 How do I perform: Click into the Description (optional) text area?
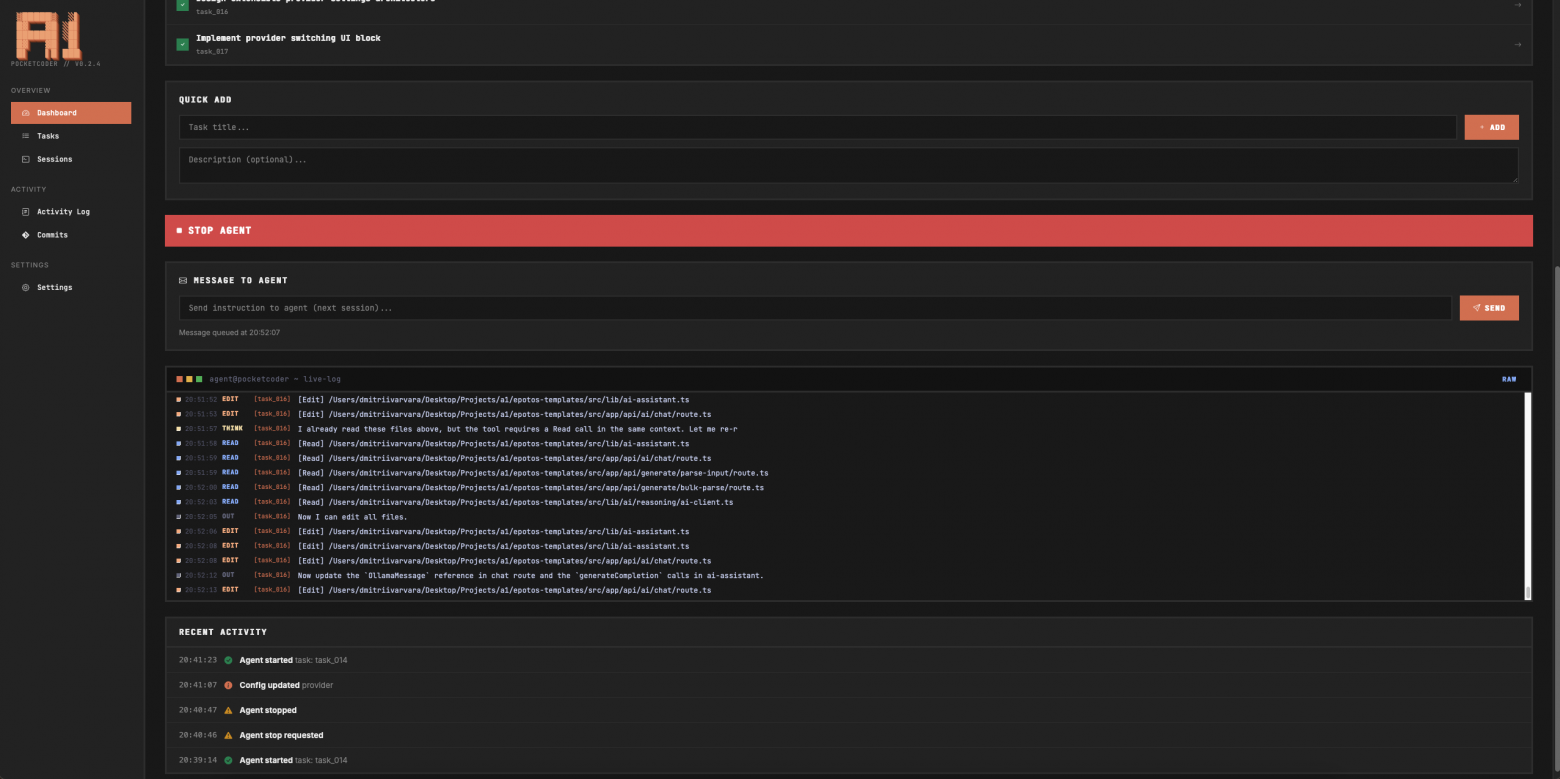click(x=848, y=165)
